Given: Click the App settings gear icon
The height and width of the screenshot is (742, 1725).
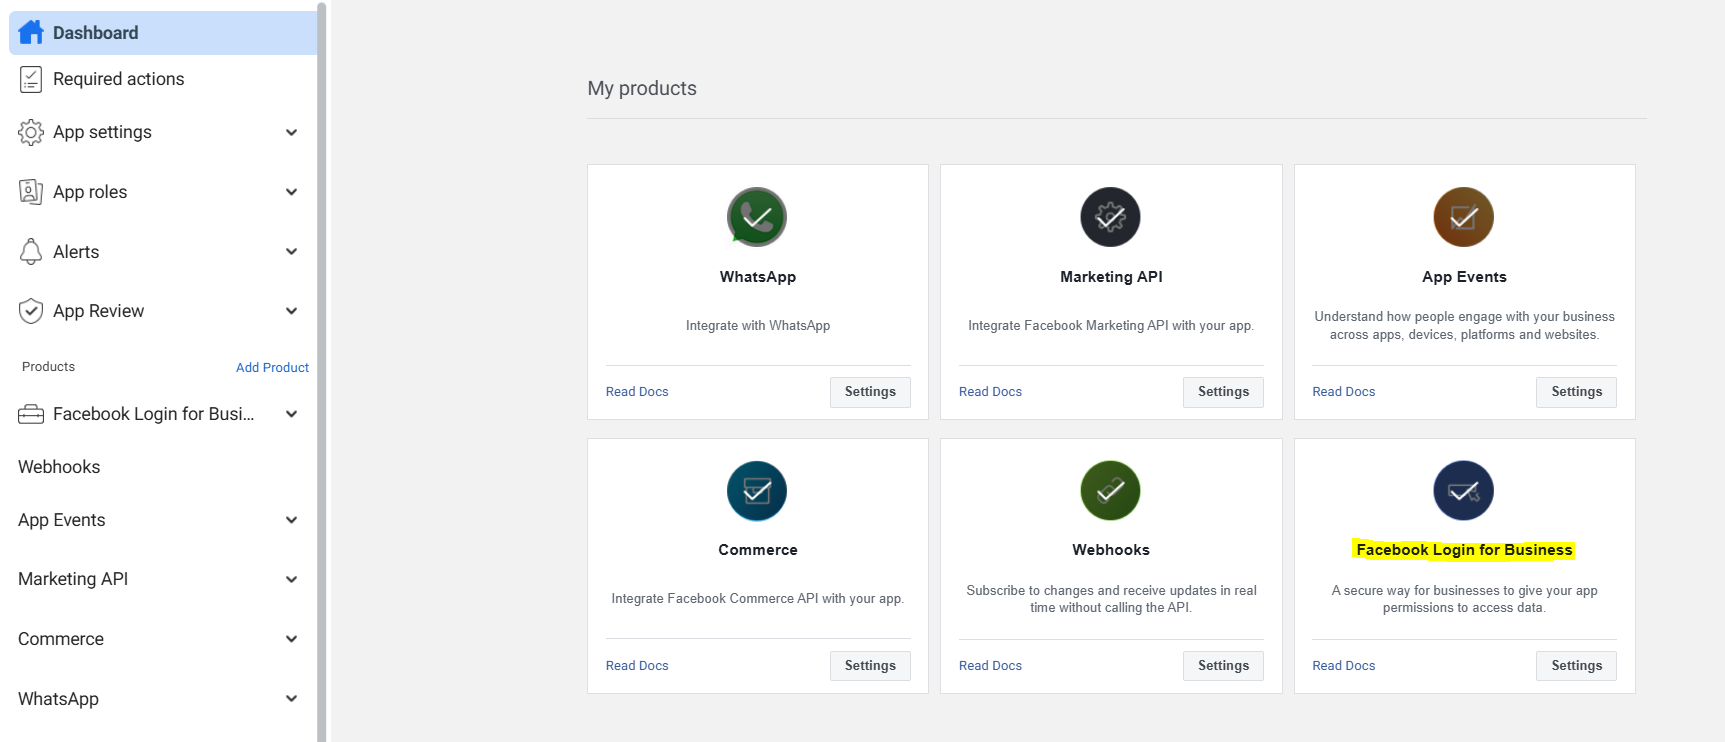Looking at the screenshot, I should click(31, 132).
